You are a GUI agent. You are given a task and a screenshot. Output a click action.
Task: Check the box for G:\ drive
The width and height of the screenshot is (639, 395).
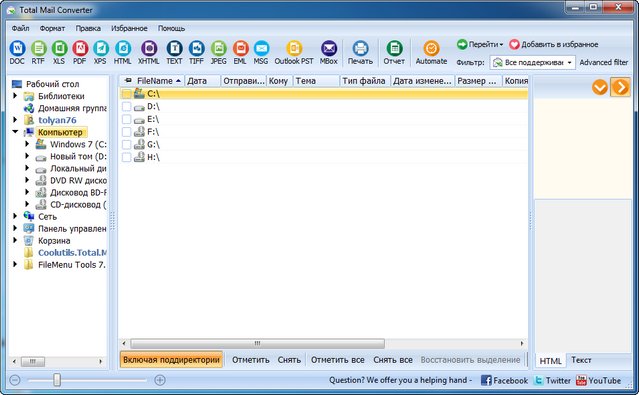click(126, 144)
